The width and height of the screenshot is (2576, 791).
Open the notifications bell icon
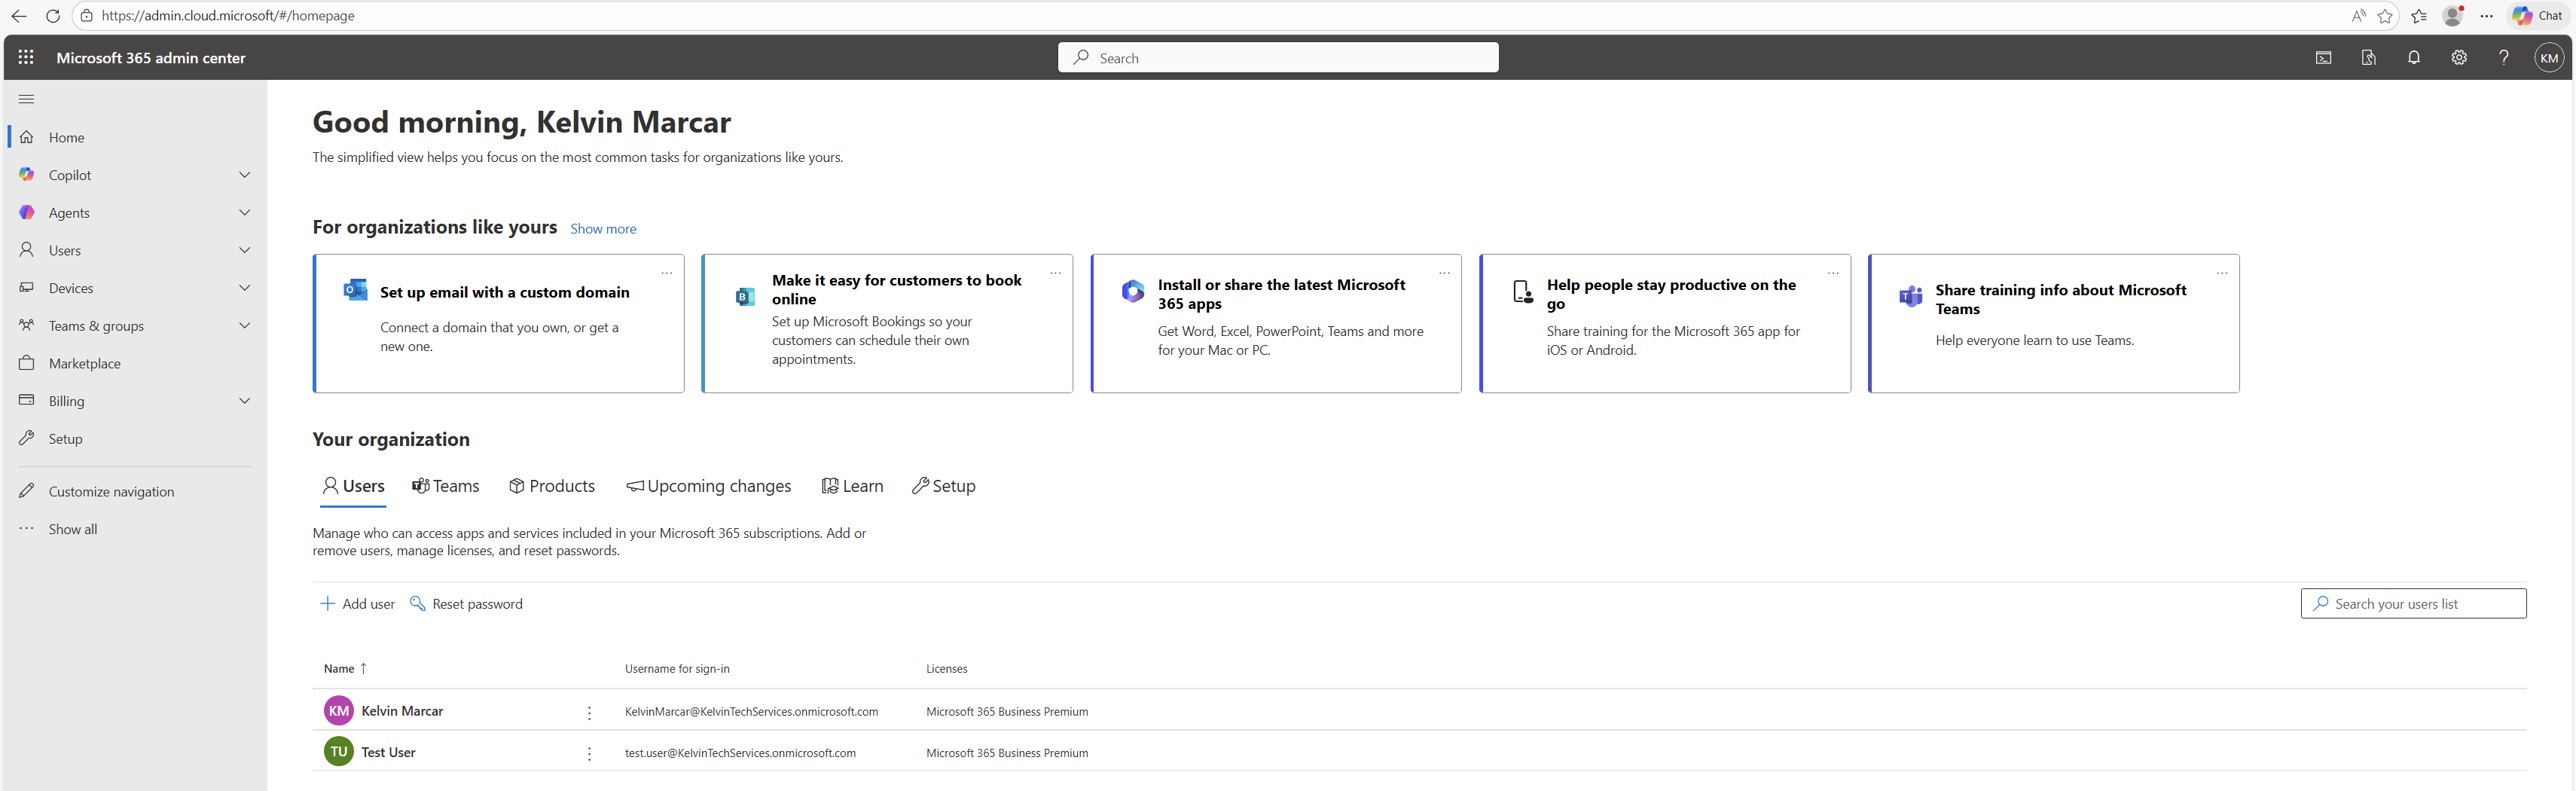coord(2413,58)
